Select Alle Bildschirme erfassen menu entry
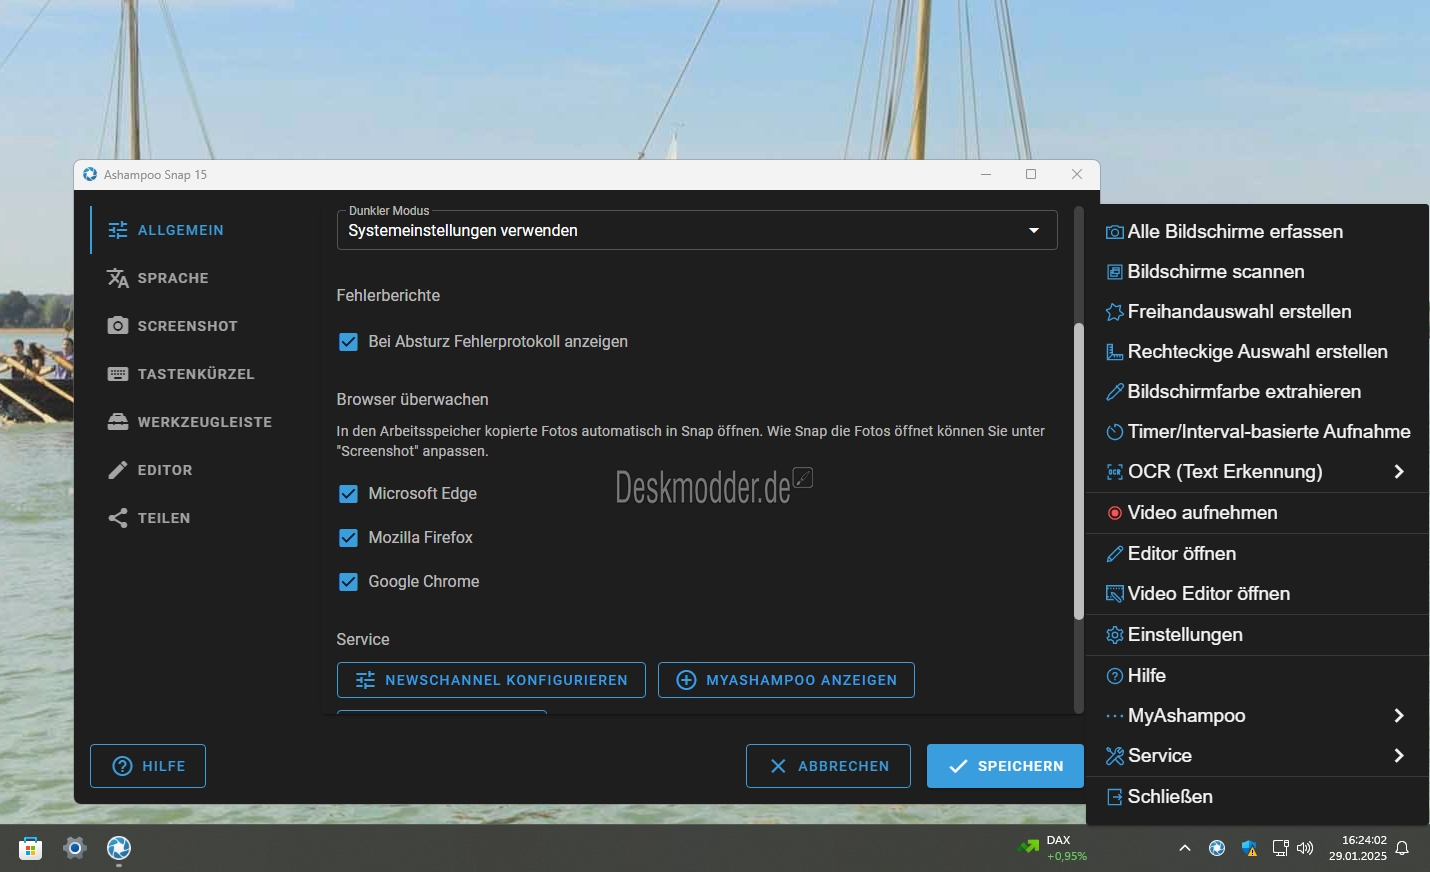1430x872 pixels. [1257, 232]
